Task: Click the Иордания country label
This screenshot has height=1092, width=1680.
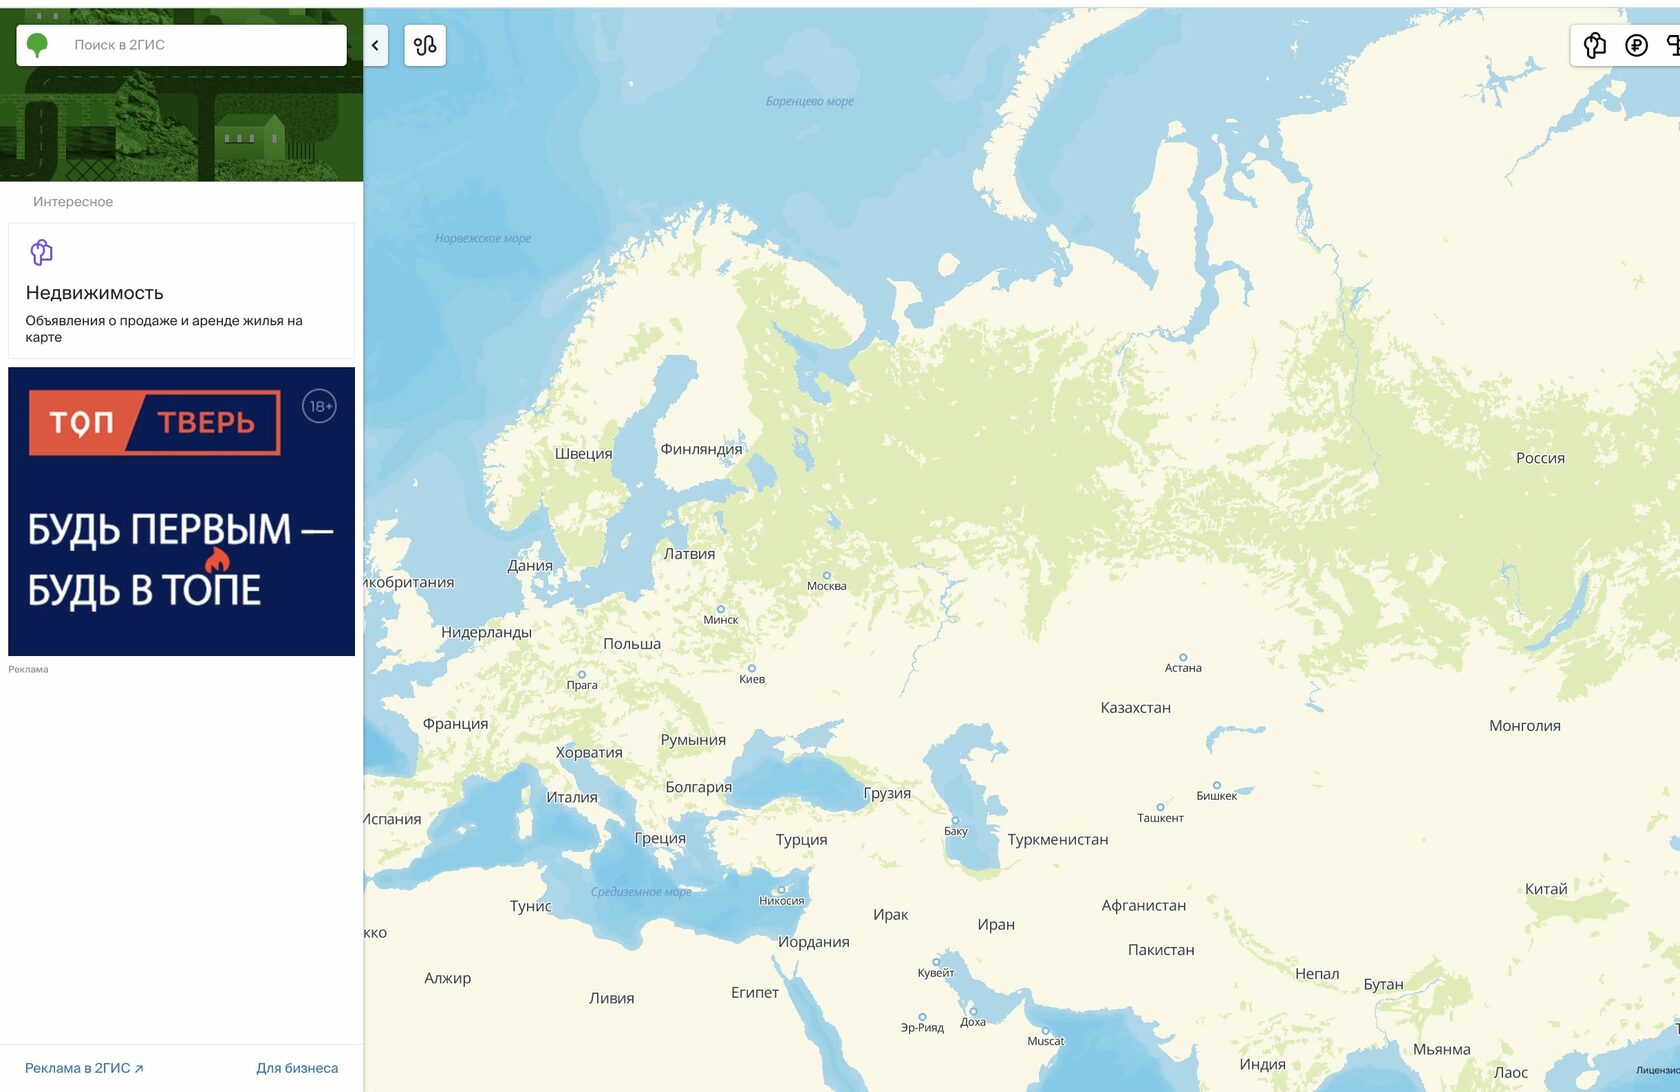Action: [x=813, y=942]
